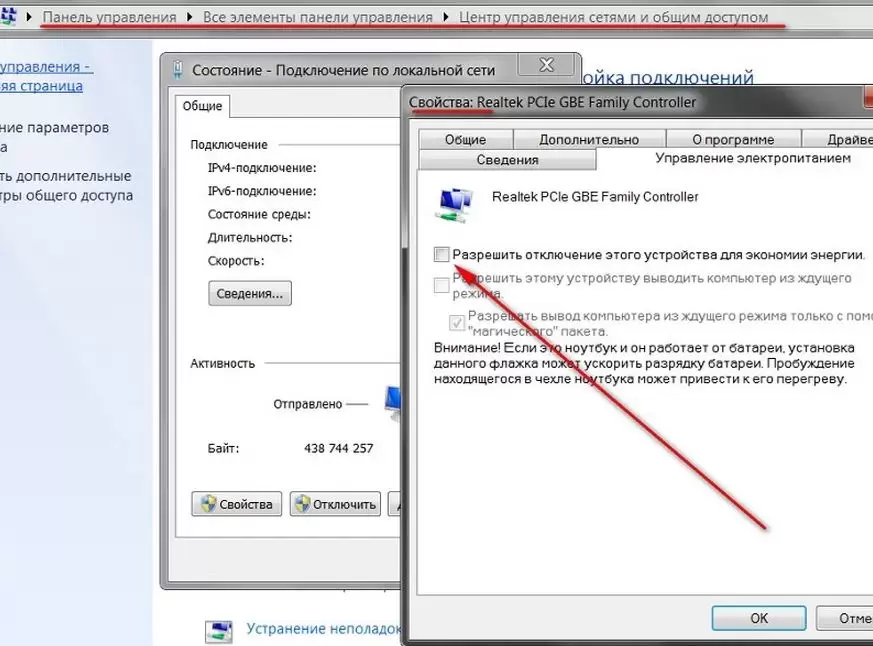Image resolution: width=873 pixels, height=646 pixels.
Task: Open the Сведения tab in properties
Action: pos(507,160)
